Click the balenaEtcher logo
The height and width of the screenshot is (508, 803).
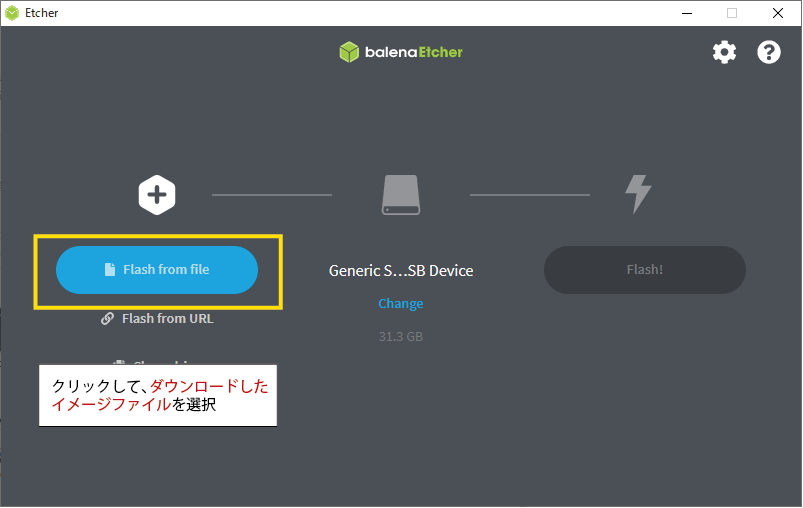coord(401,52)
